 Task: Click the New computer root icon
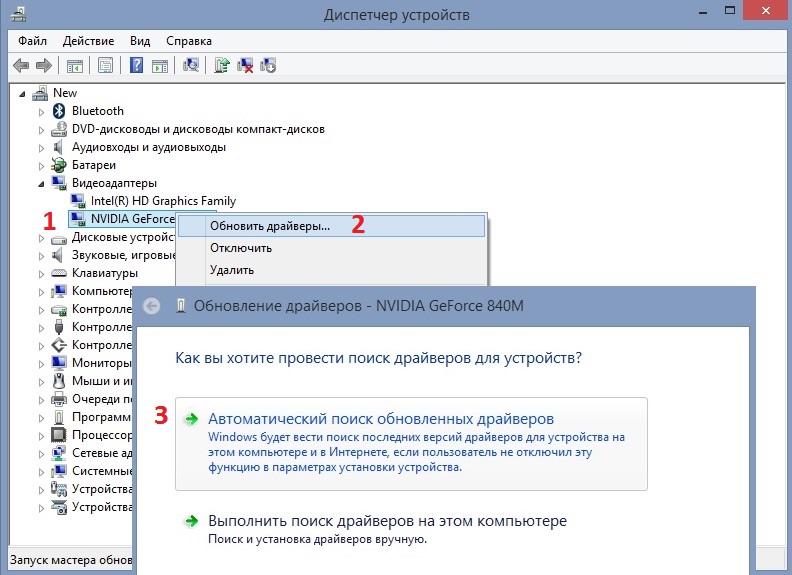coord(40,93)
